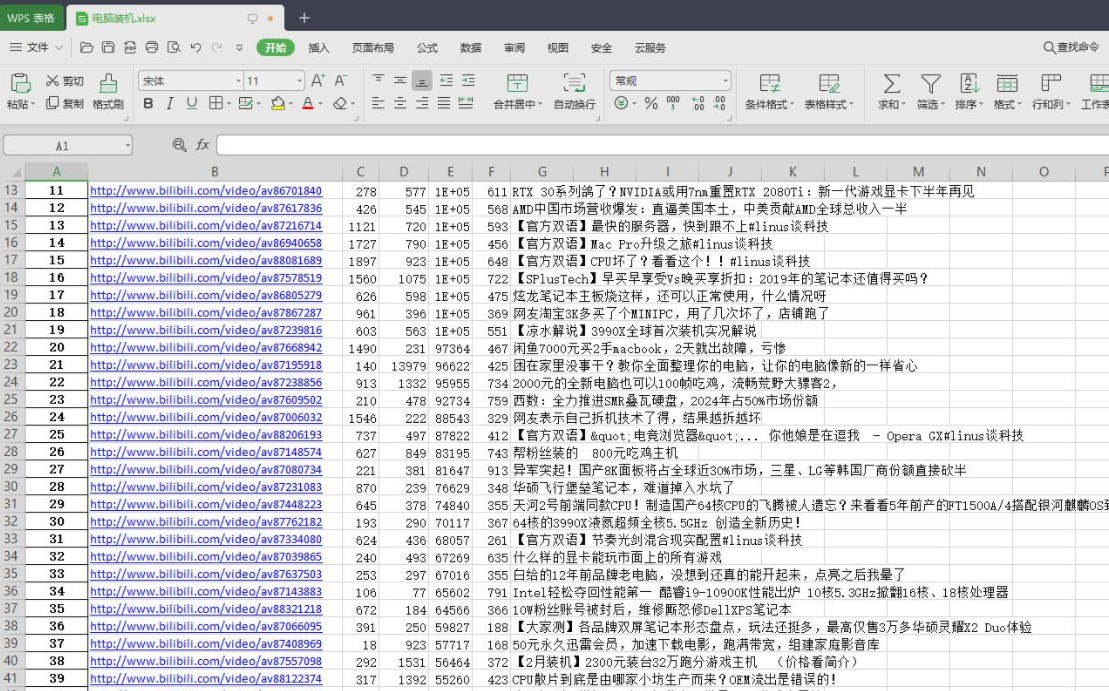Open Print Preview icon
This screenshot has height=691, width=1109.
pyautogui.click(x=173, y=47)
